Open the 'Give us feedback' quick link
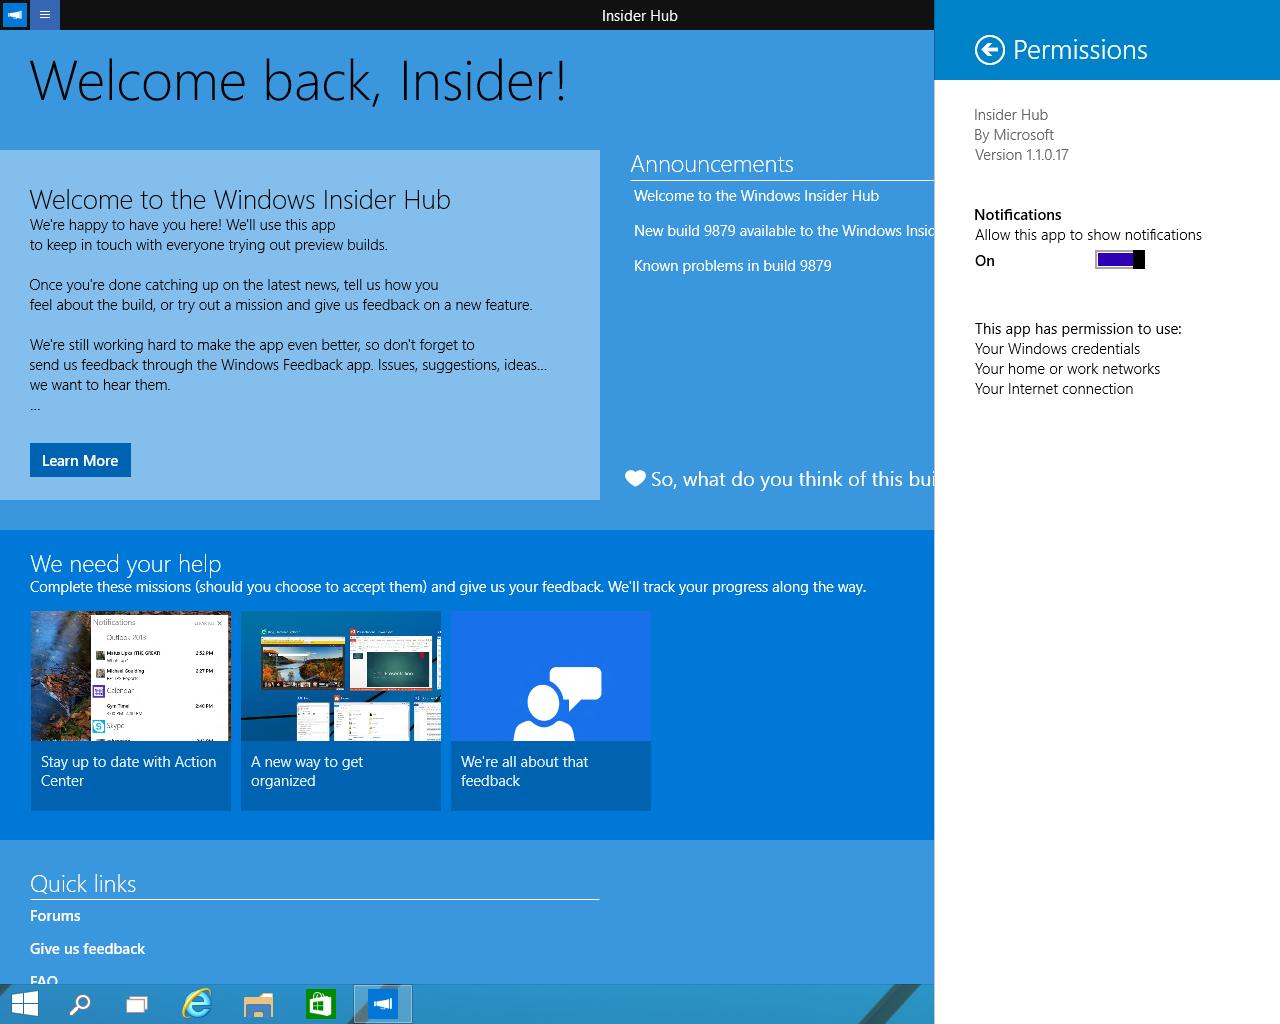This screenshot has height=1024, width=1280. point(87,949)
